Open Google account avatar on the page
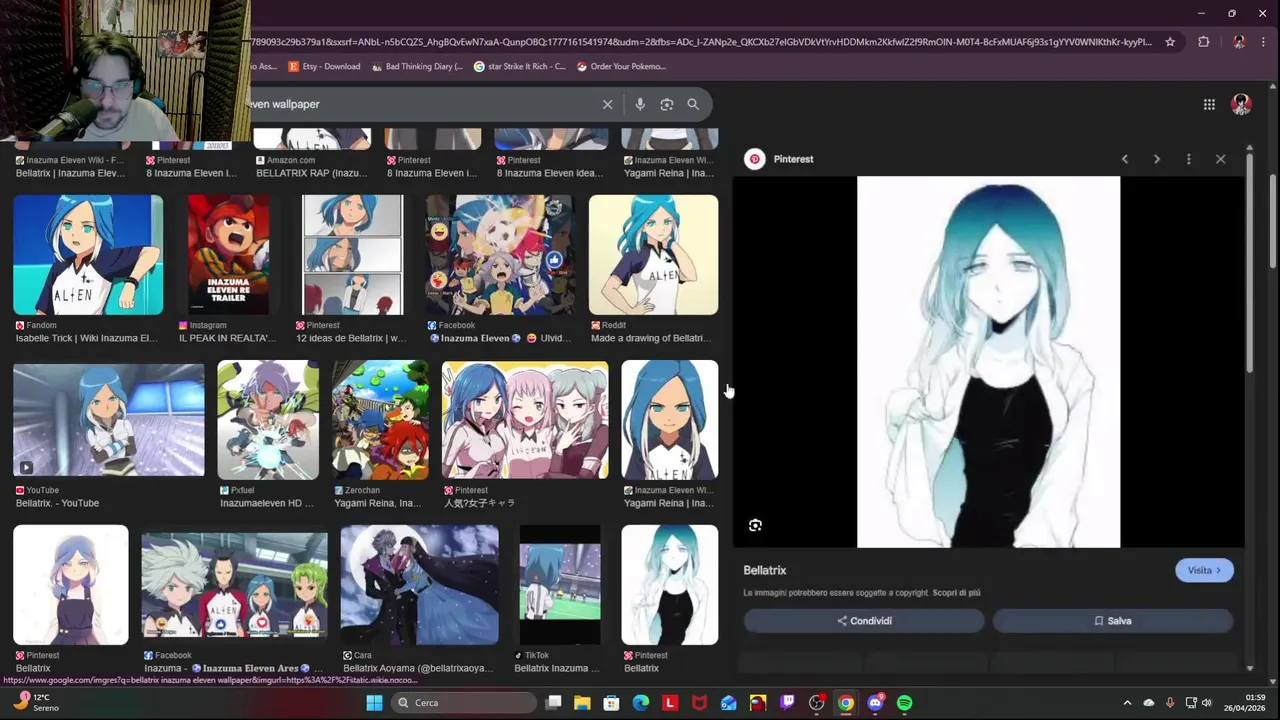The width and height of the screenshot is (1280, 720). point(1241,104)
